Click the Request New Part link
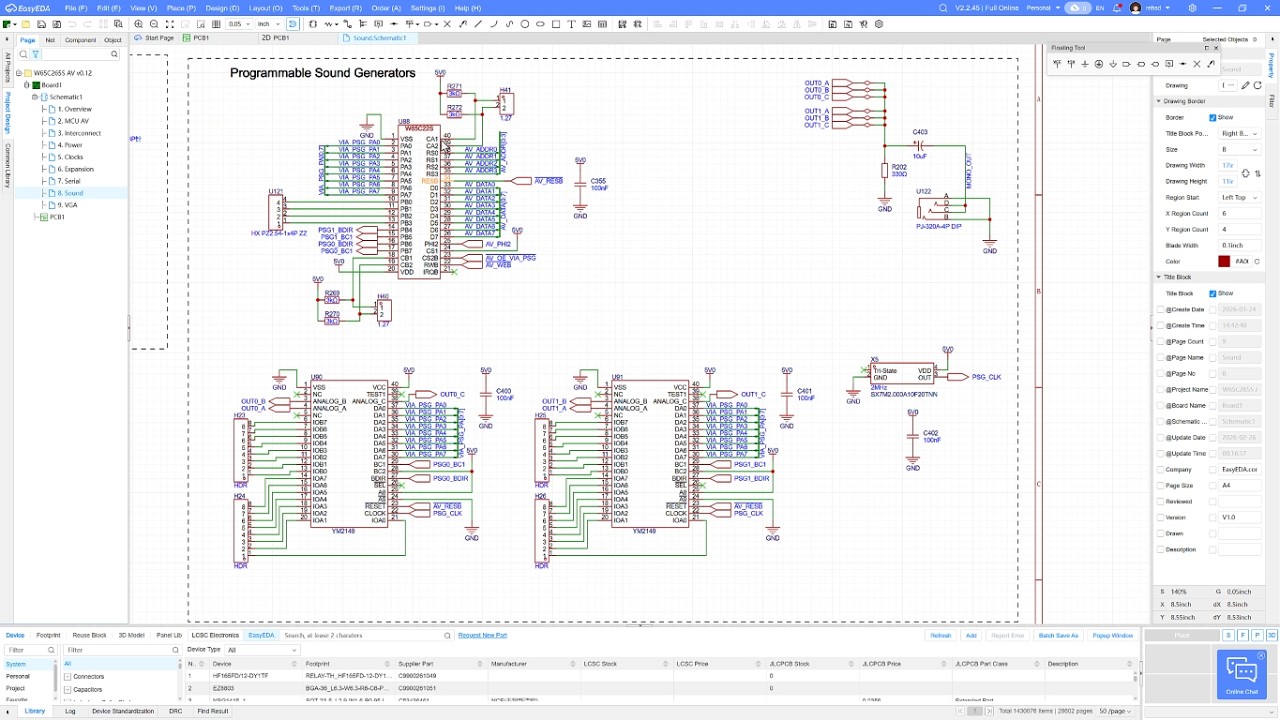 click(x=482, y=635)
